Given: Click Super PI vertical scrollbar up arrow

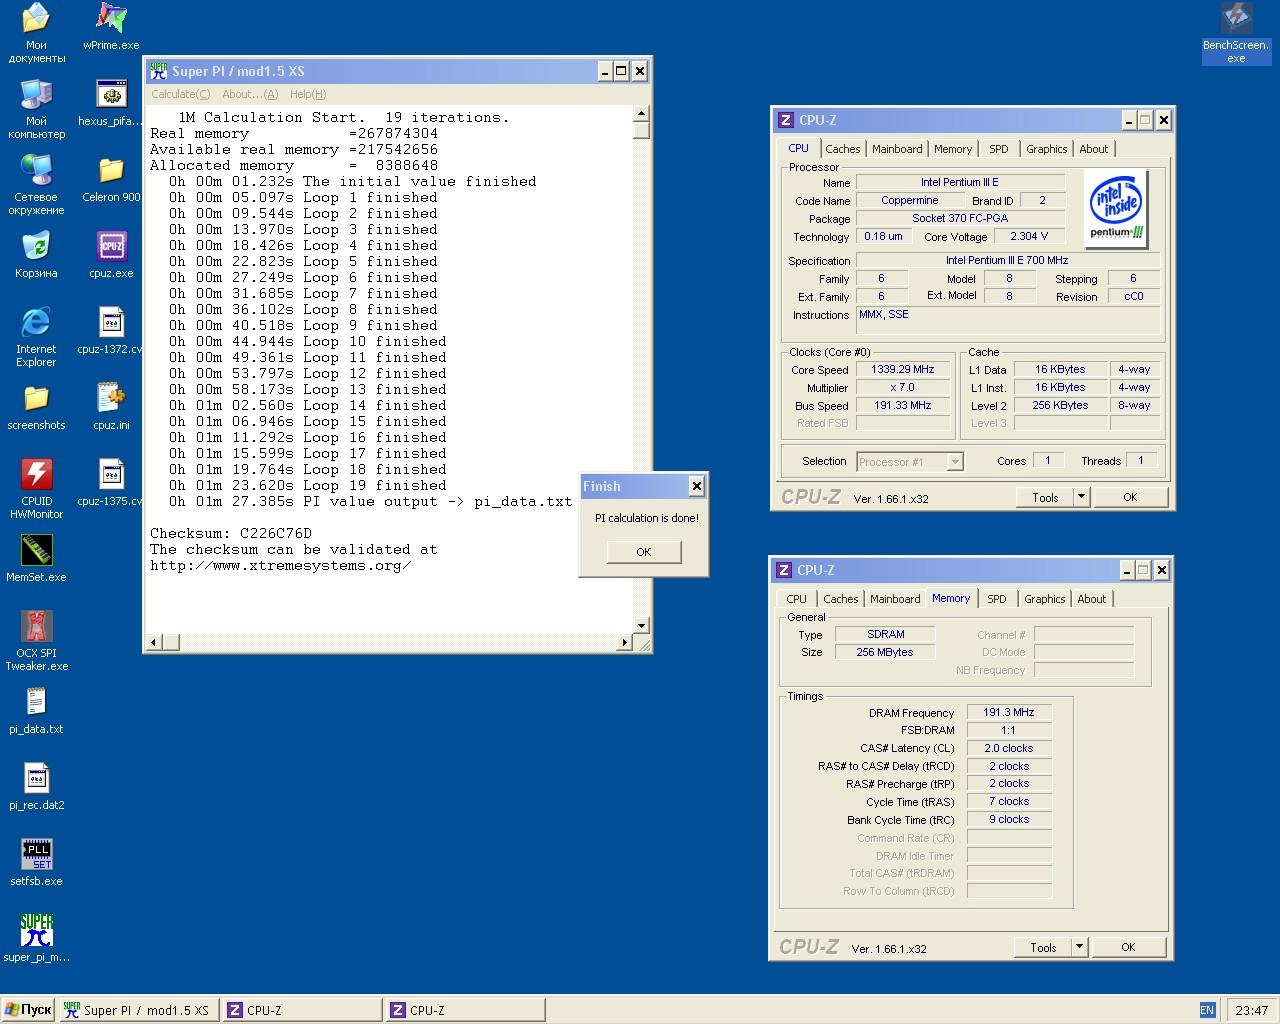Looking at the screenshot, I should coord(642,114).
